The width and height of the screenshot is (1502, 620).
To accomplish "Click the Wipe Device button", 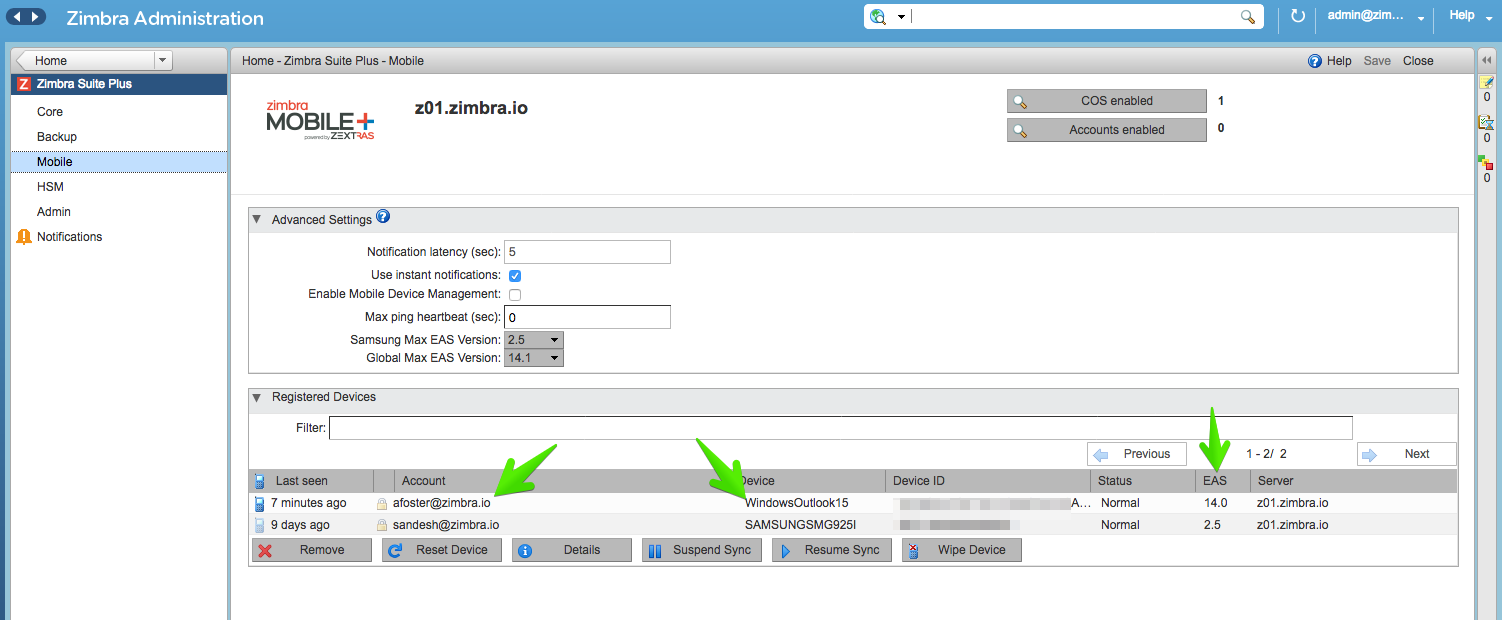I will (962, 550).
